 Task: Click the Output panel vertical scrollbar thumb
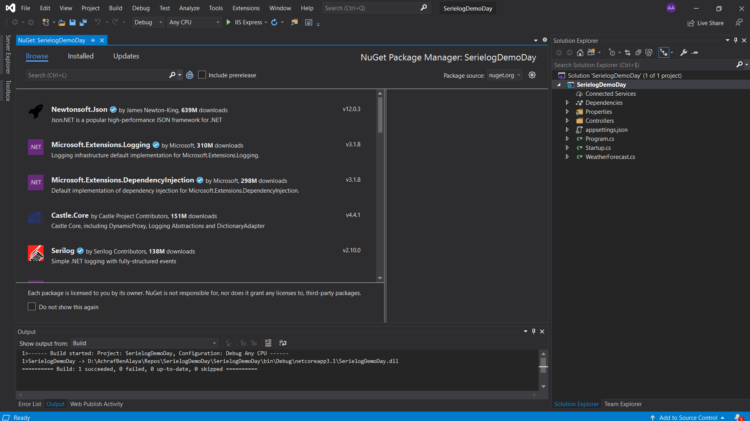click(543, 366)
